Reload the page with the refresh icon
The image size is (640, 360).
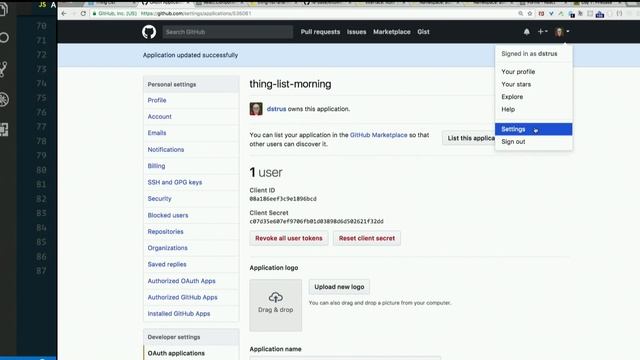point(83,13)
